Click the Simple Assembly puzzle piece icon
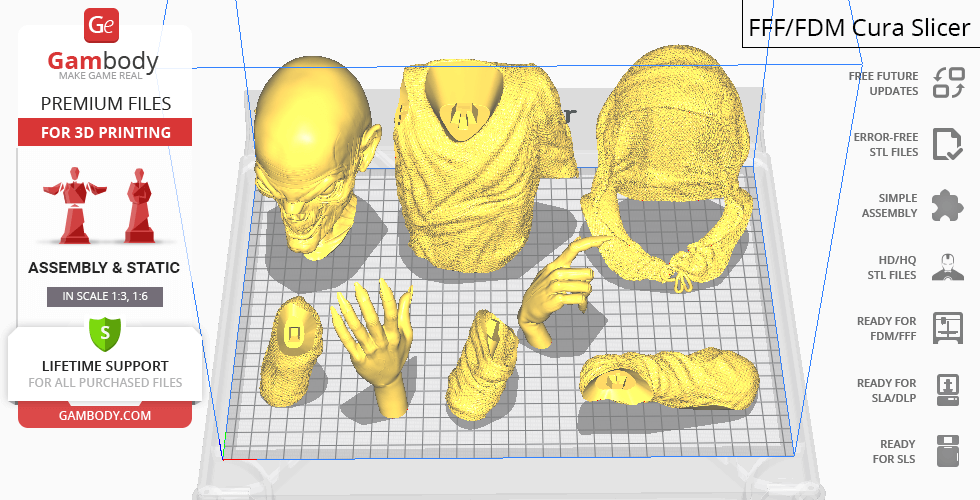 (947, 206)
